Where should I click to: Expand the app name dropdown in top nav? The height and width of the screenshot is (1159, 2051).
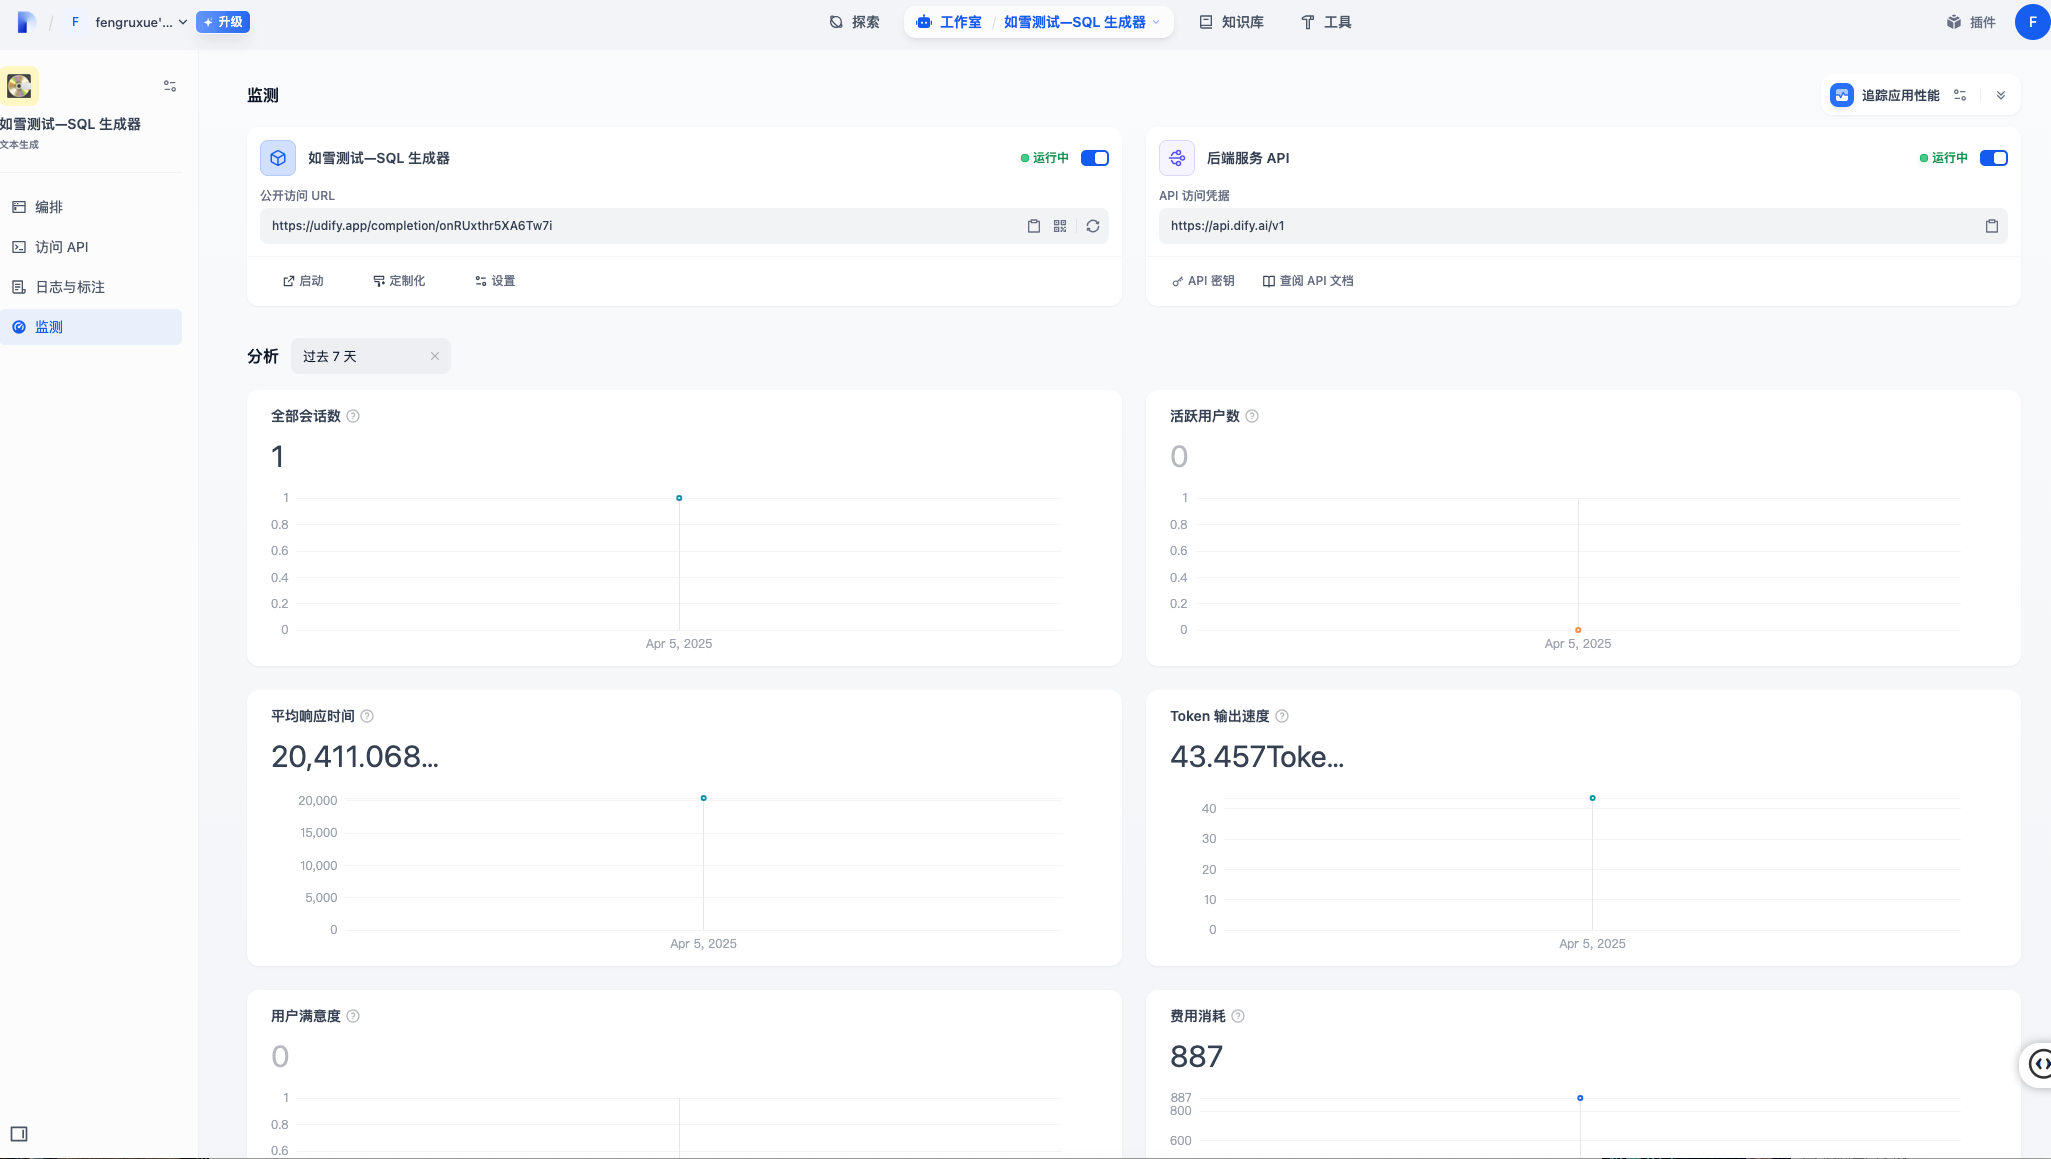(1156, 22)
